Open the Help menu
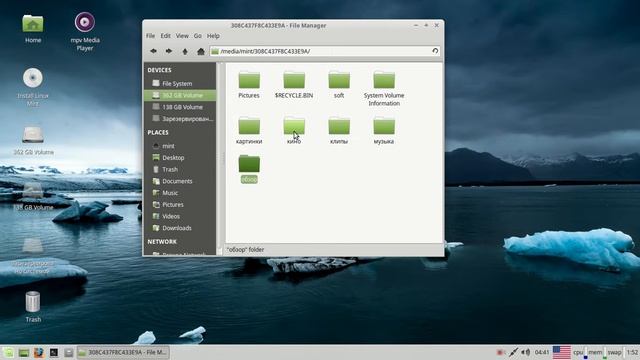 coord(213,36)
